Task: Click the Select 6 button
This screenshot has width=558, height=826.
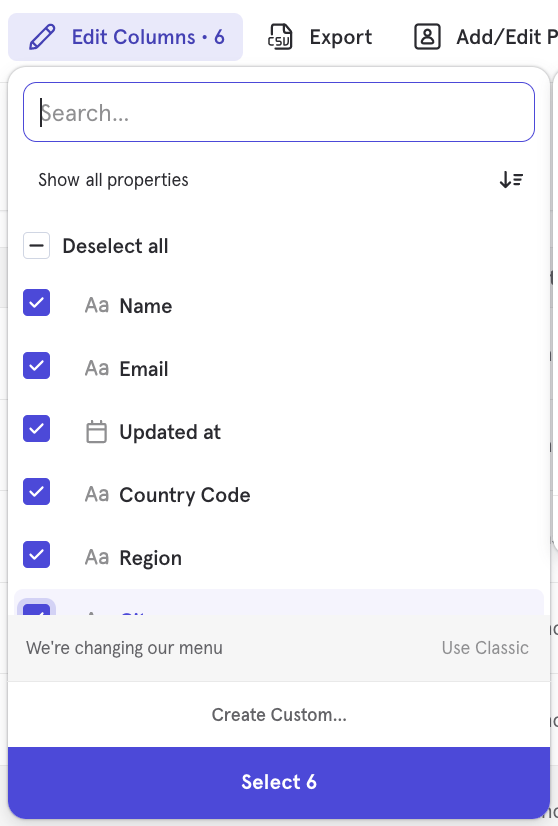Action: click(x=279, y=782)
